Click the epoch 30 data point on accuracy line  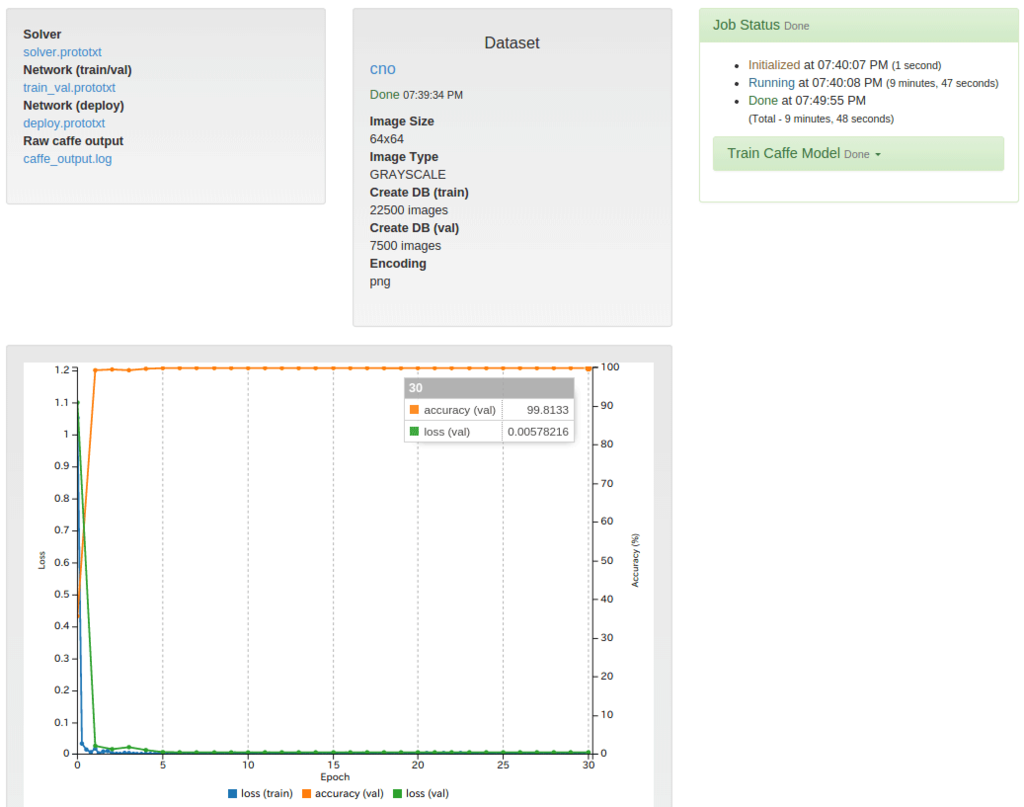coord(588,369)
